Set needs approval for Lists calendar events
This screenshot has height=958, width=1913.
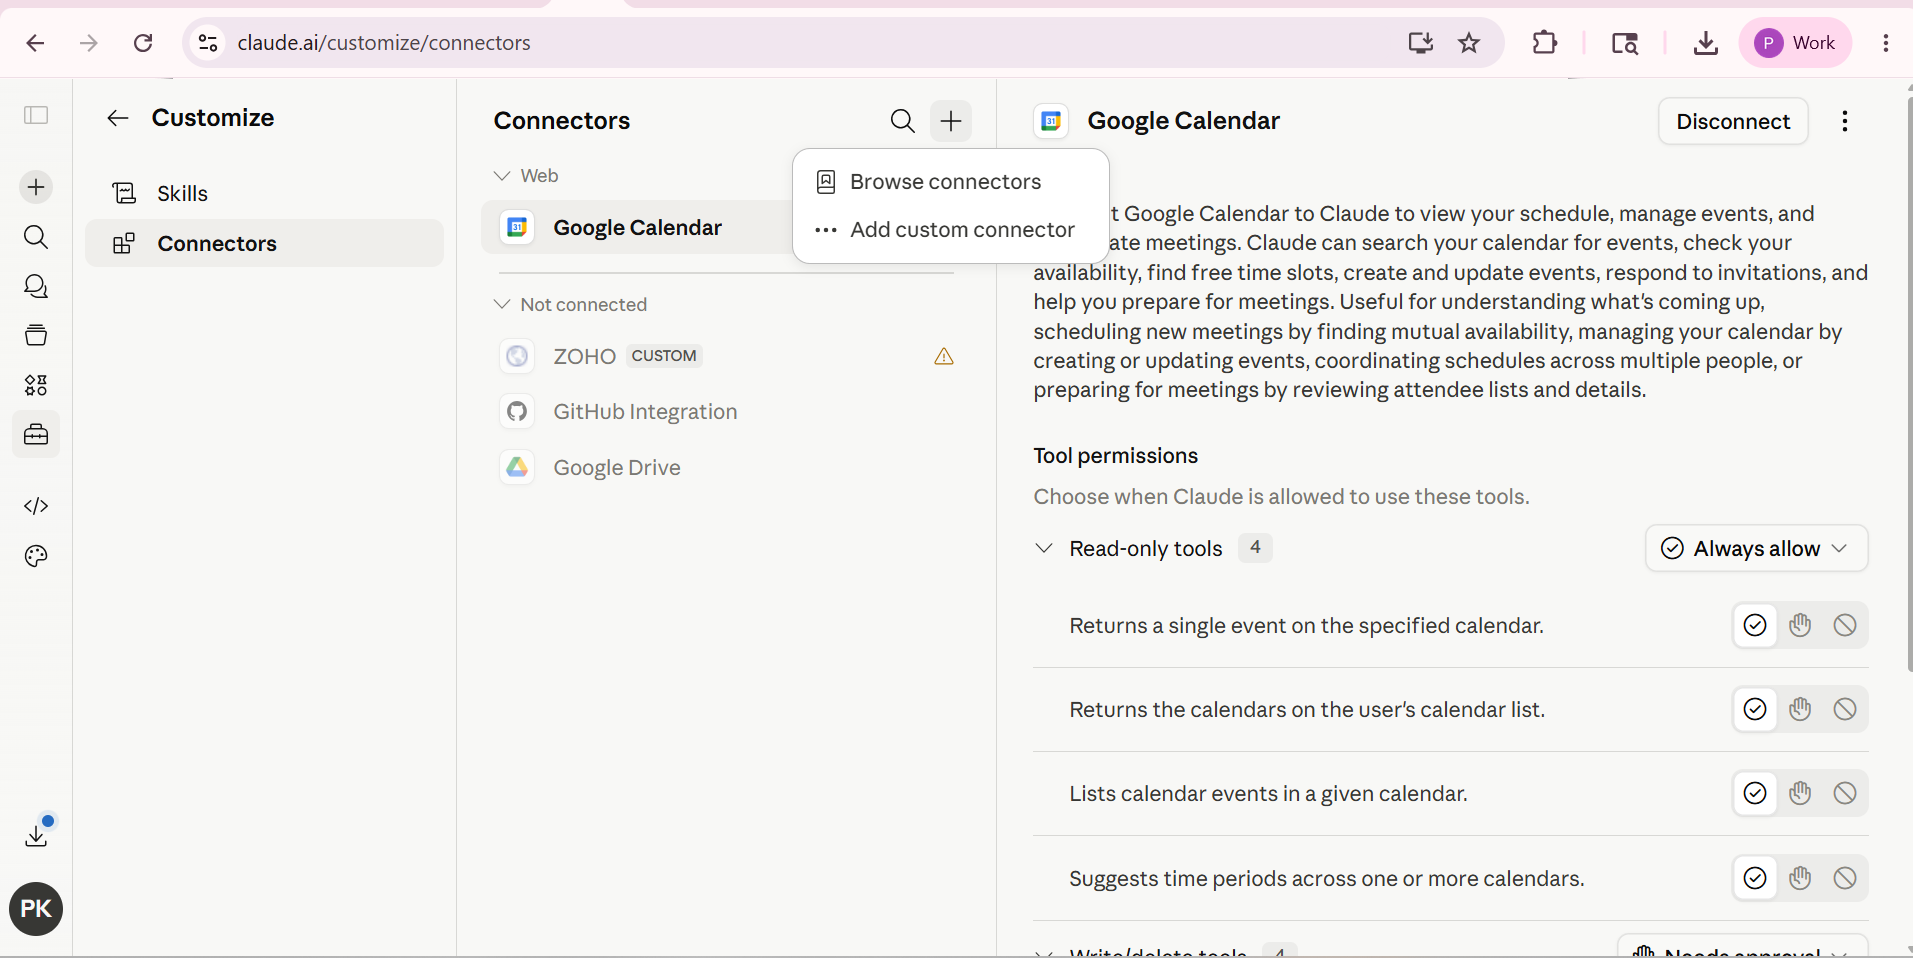[1800, 793]
